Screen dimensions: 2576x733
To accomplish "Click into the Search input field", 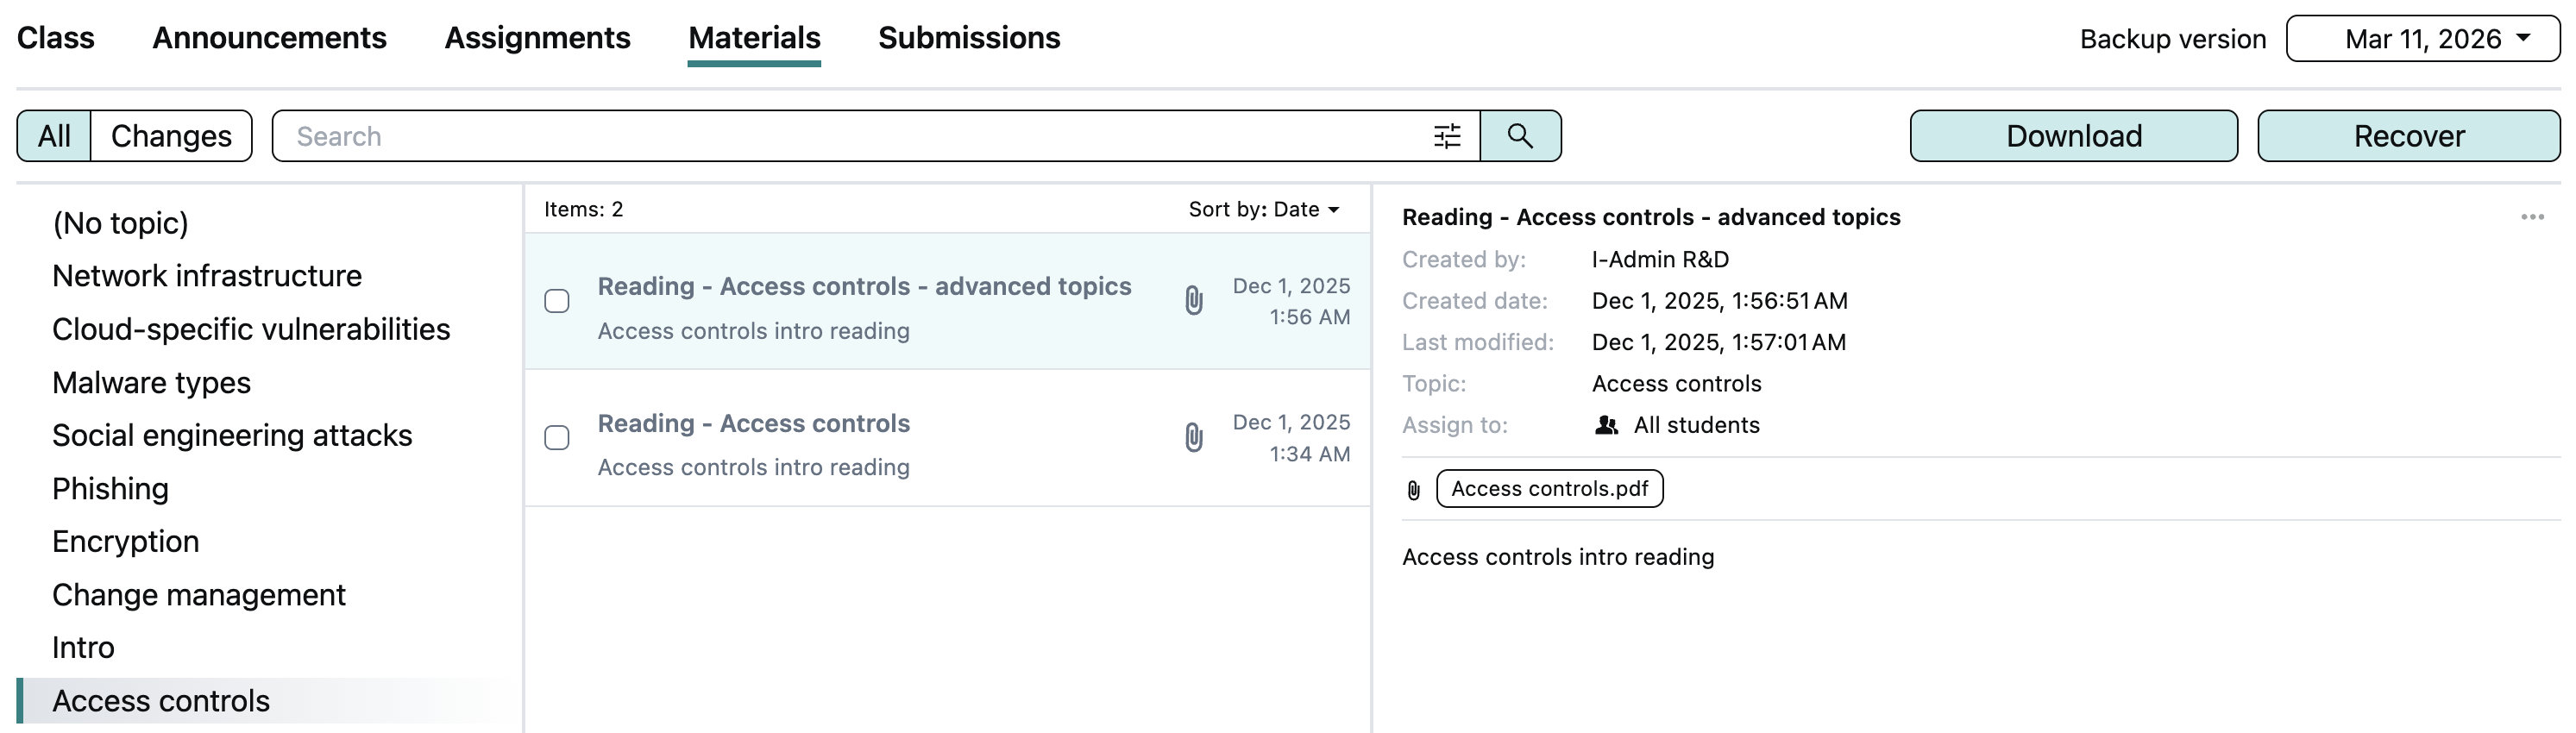I will pyautogui.click(x=850, y=136).
